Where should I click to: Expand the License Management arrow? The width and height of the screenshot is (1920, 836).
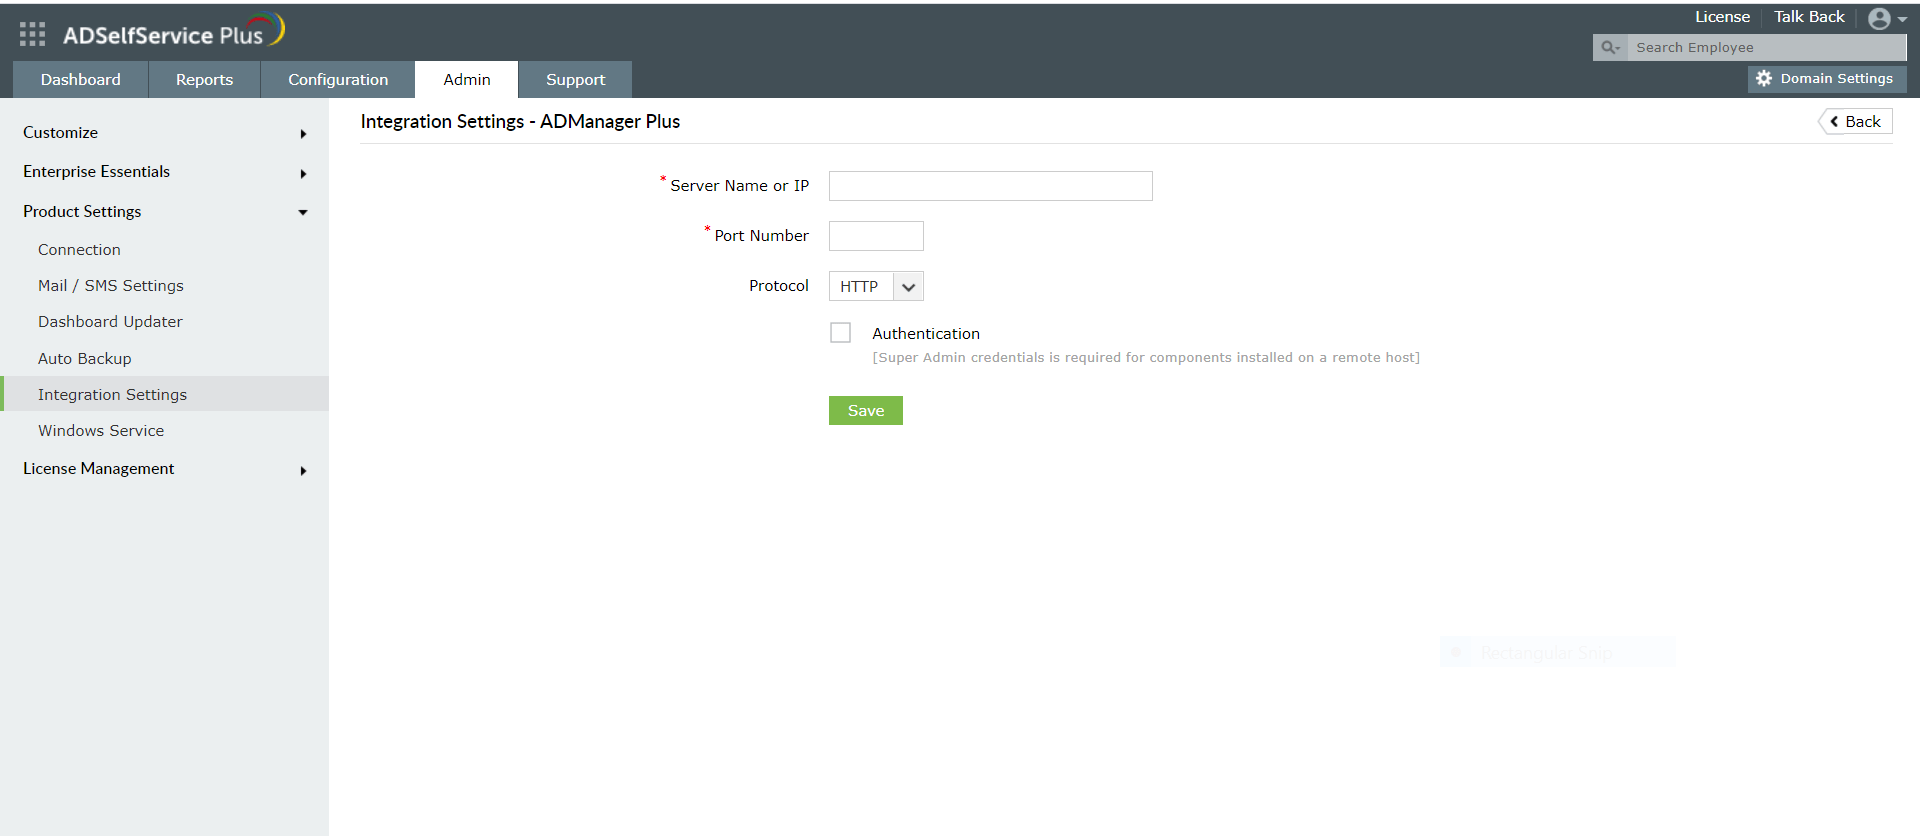(x=303, y=471)
